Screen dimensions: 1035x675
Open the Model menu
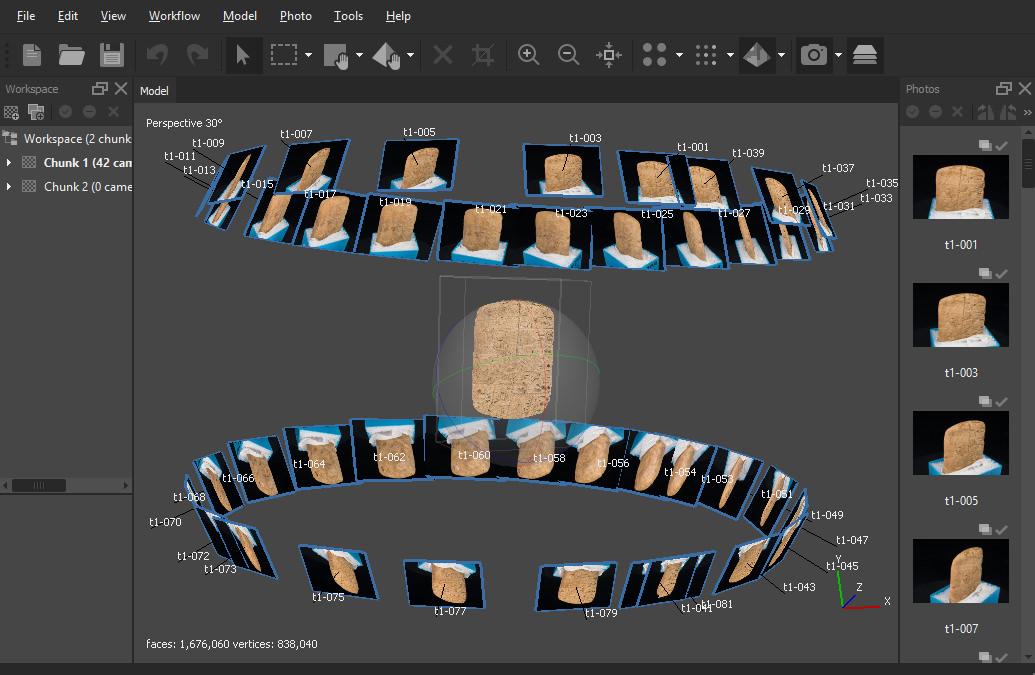click(240, 16)
